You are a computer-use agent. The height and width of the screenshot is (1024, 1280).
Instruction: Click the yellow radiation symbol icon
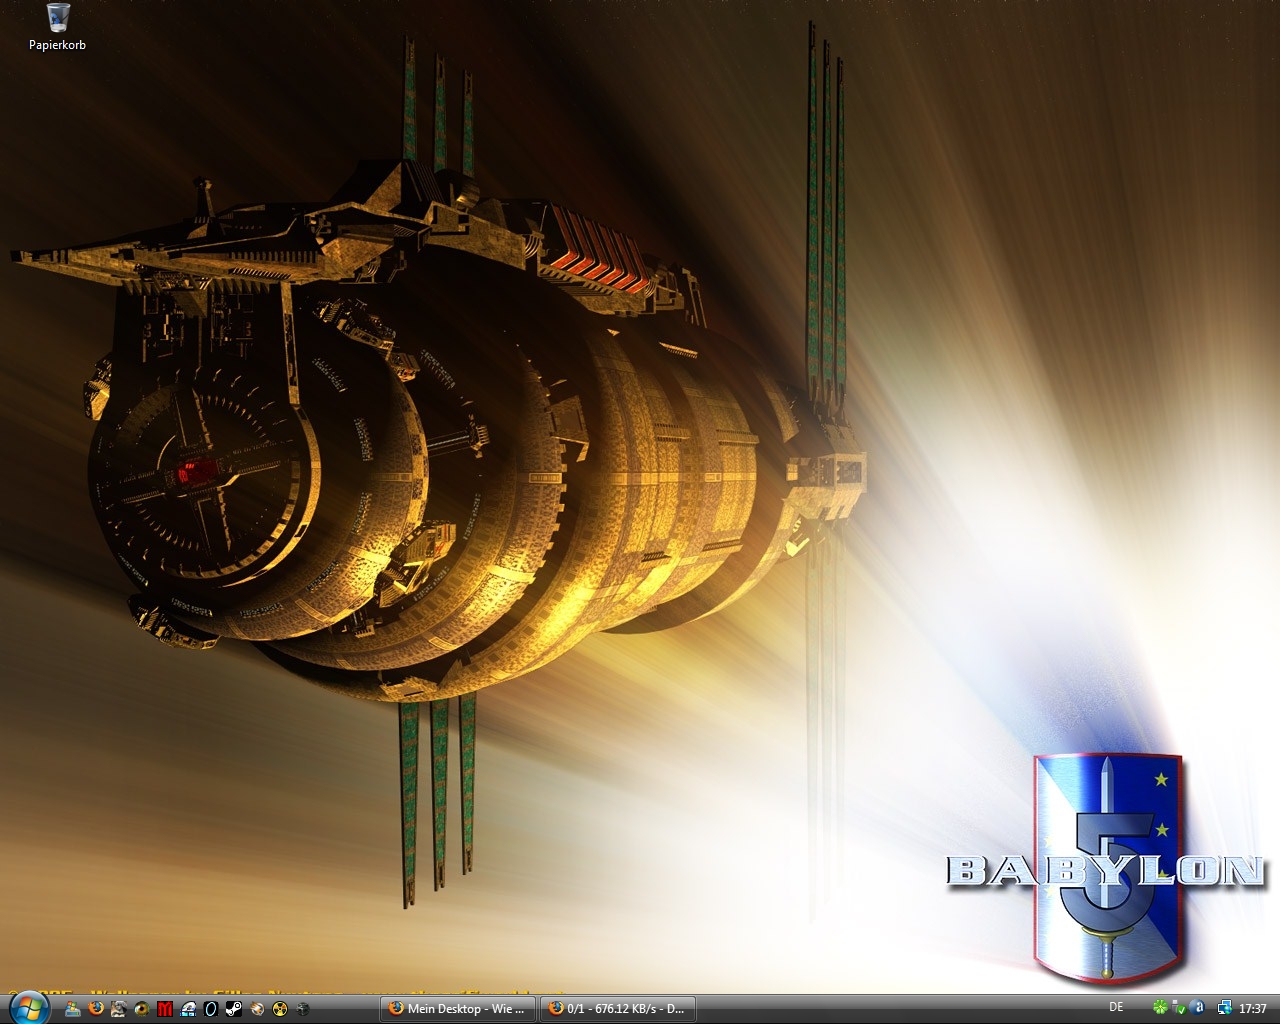[280, 1009]
